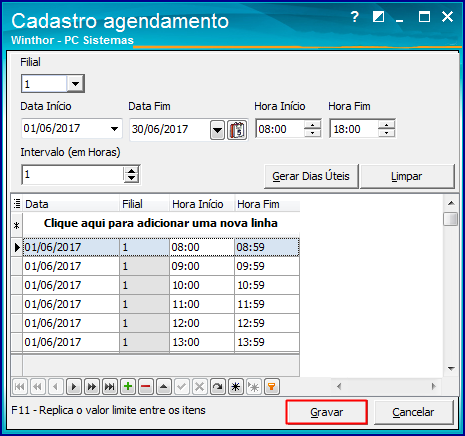Click the horizontal scroll right arrow
Viewport: 465px width, 436px height.
pyautogui.click(x=433, y=386)
